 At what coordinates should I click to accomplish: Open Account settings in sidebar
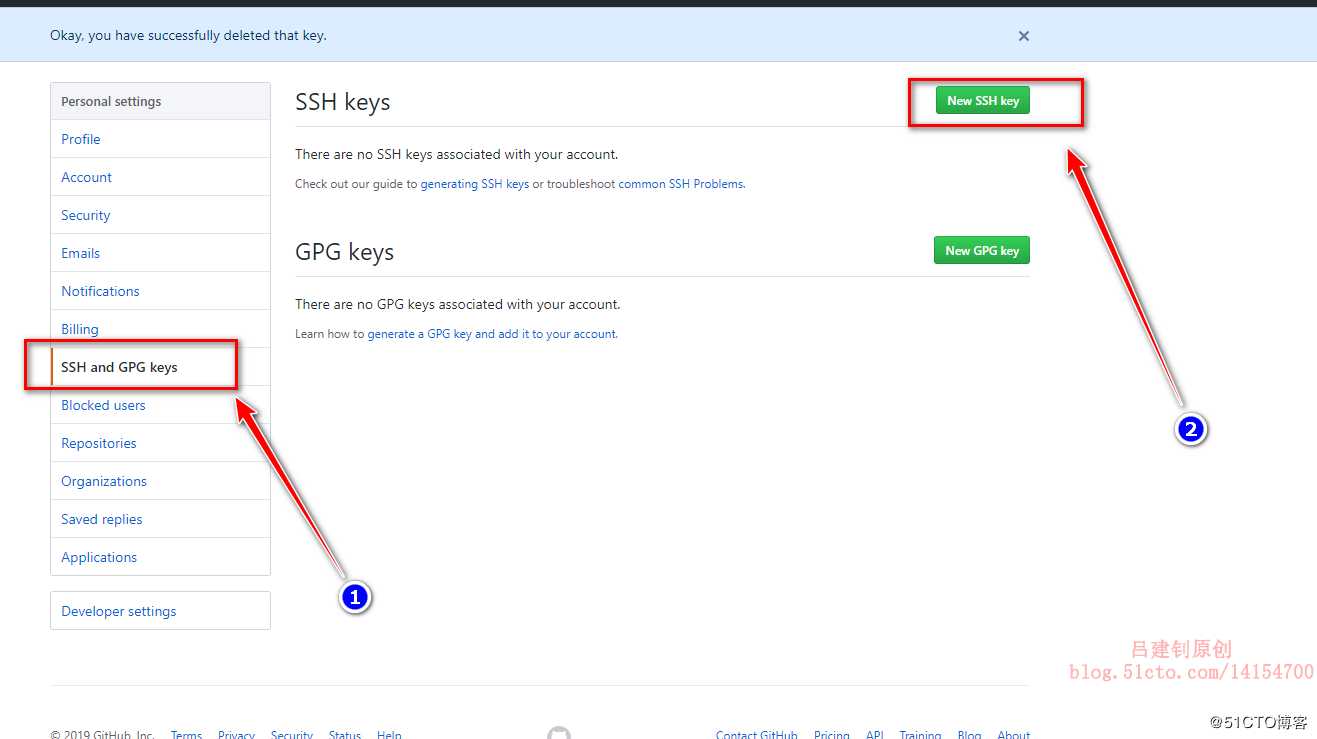(160, 177)
